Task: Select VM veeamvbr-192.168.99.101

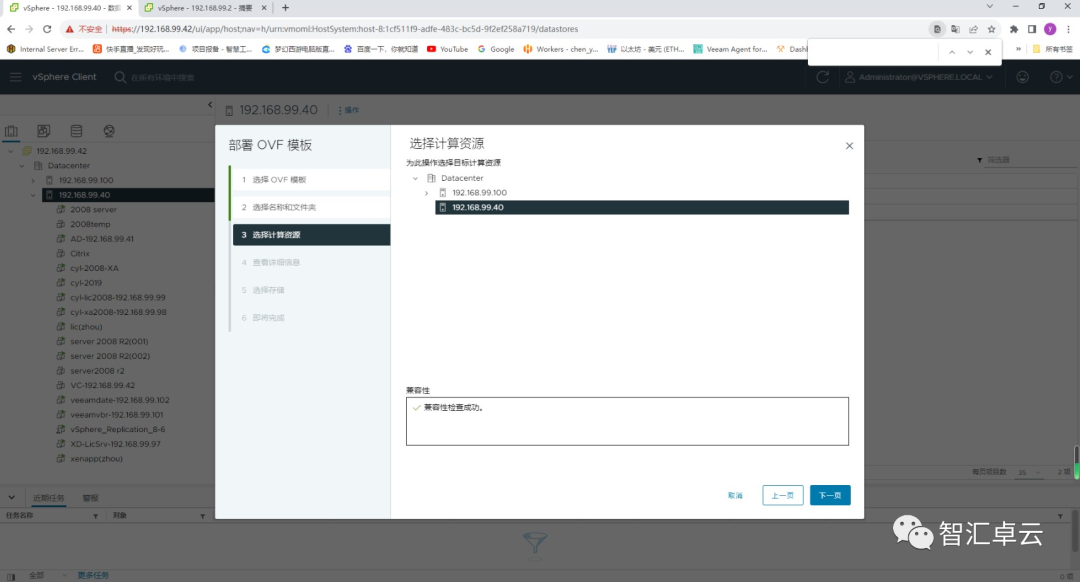Action: coord(116,415)
